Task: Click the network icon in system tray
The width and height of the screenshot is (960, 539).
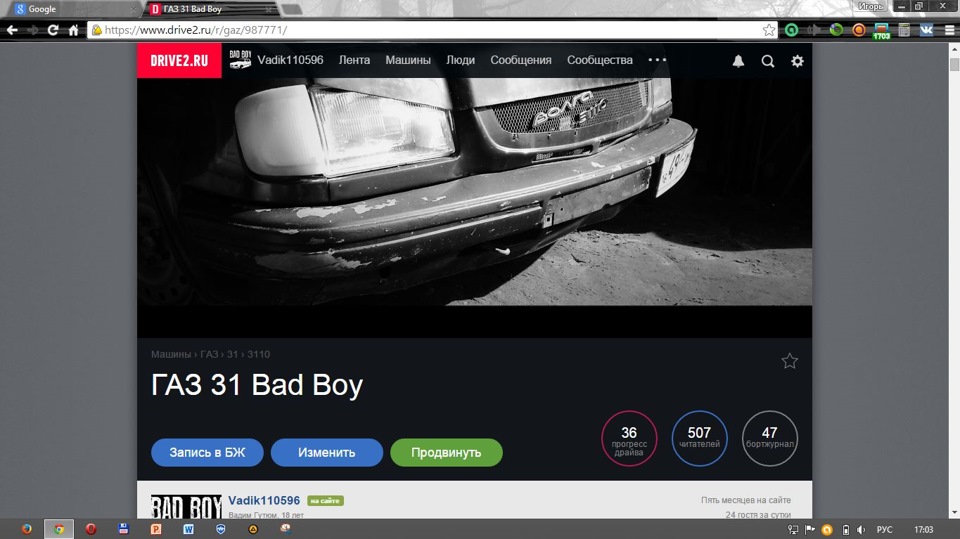Action: [x=793, y=530]
